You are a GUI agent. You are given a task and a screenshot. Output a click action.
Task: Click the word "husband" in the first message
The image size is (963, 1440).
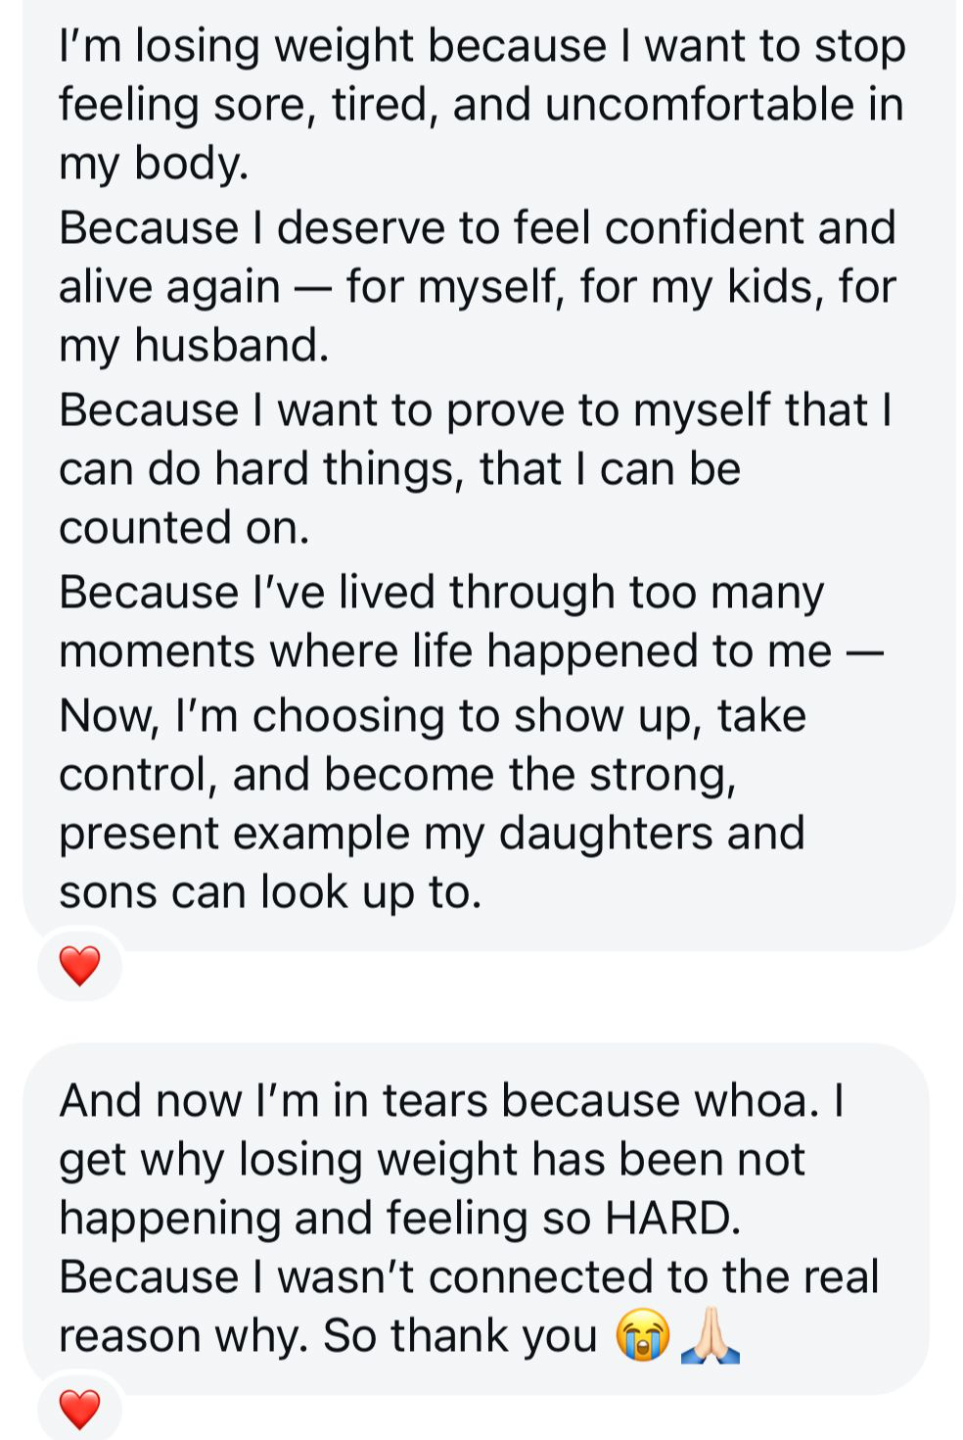coord(230,346)
